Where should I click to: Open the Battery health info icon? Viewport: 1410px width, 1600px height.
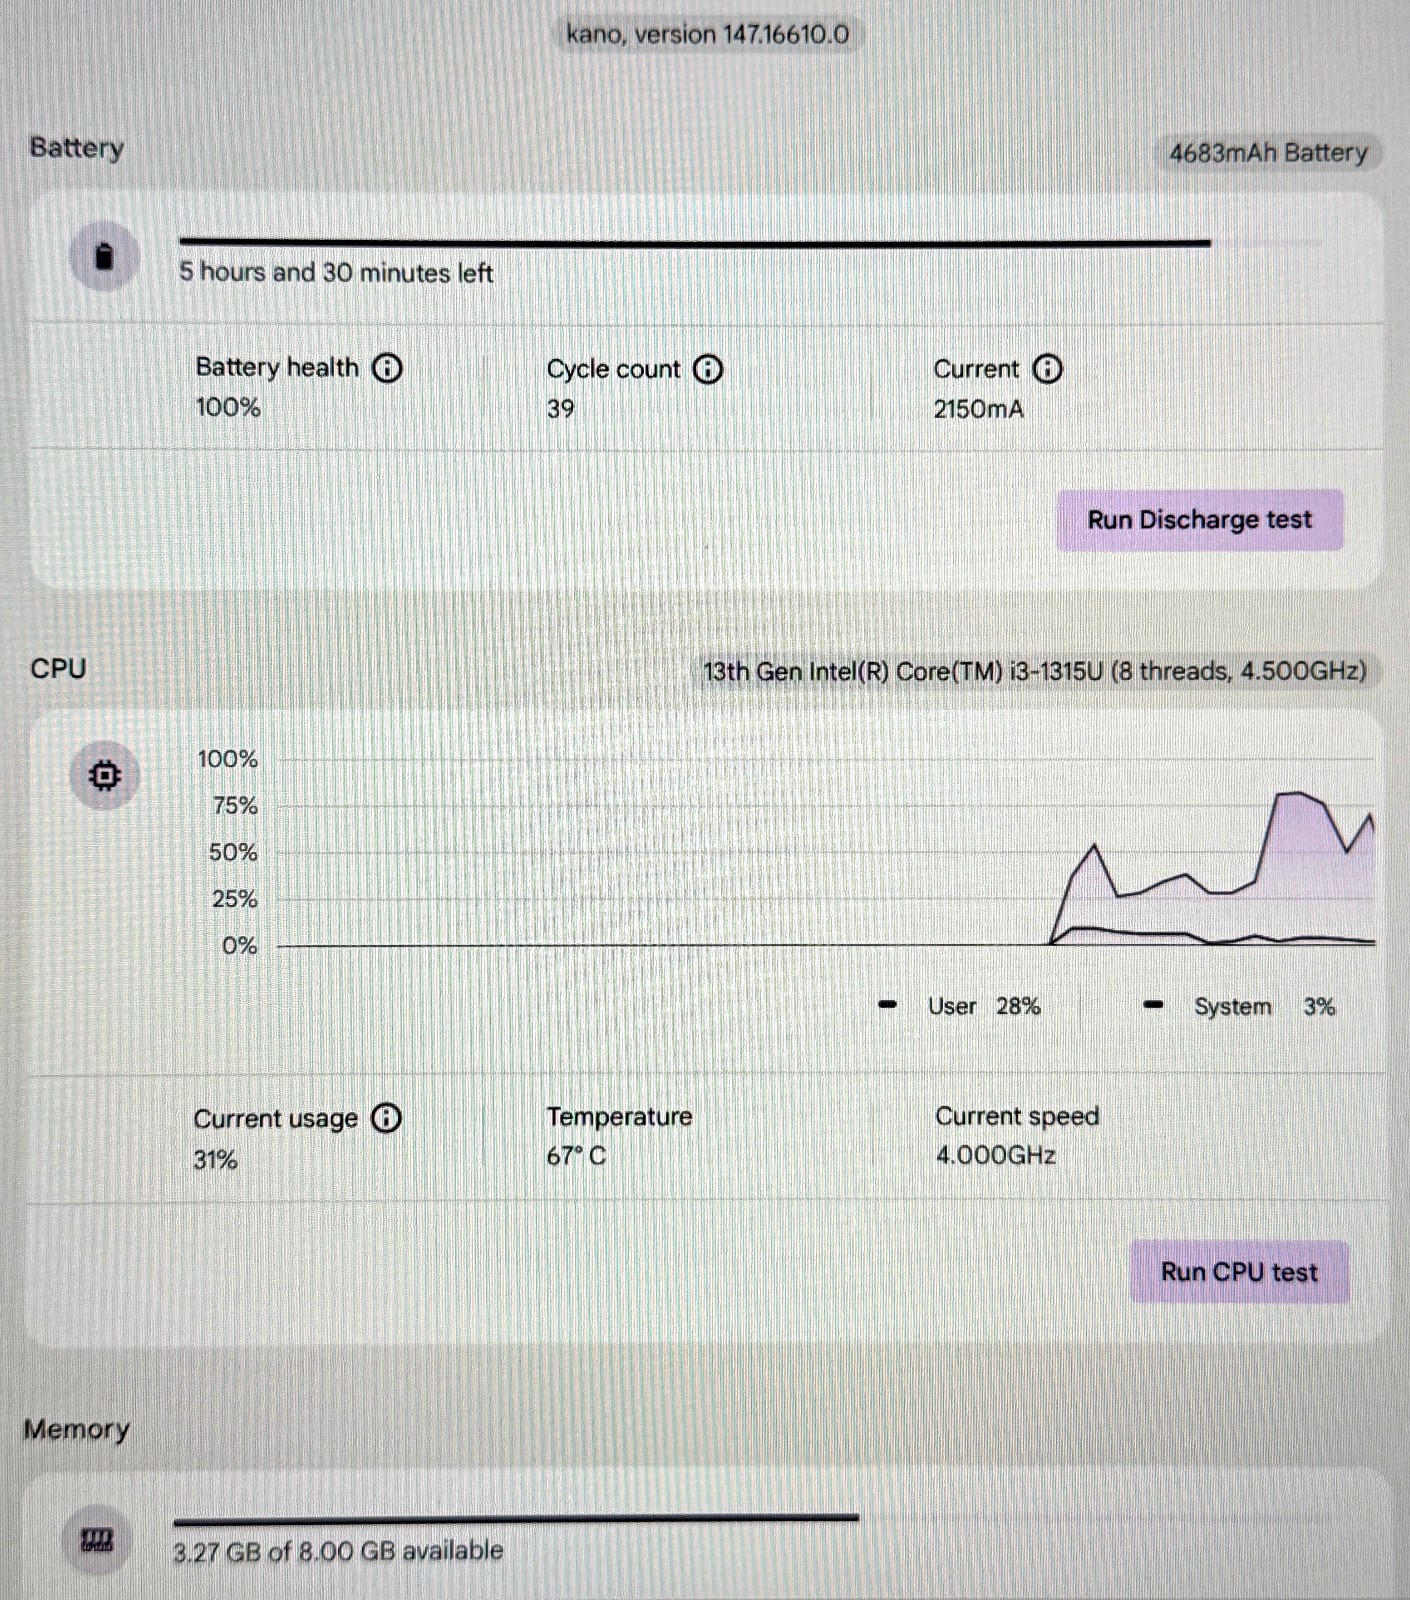tap(387, 368)
